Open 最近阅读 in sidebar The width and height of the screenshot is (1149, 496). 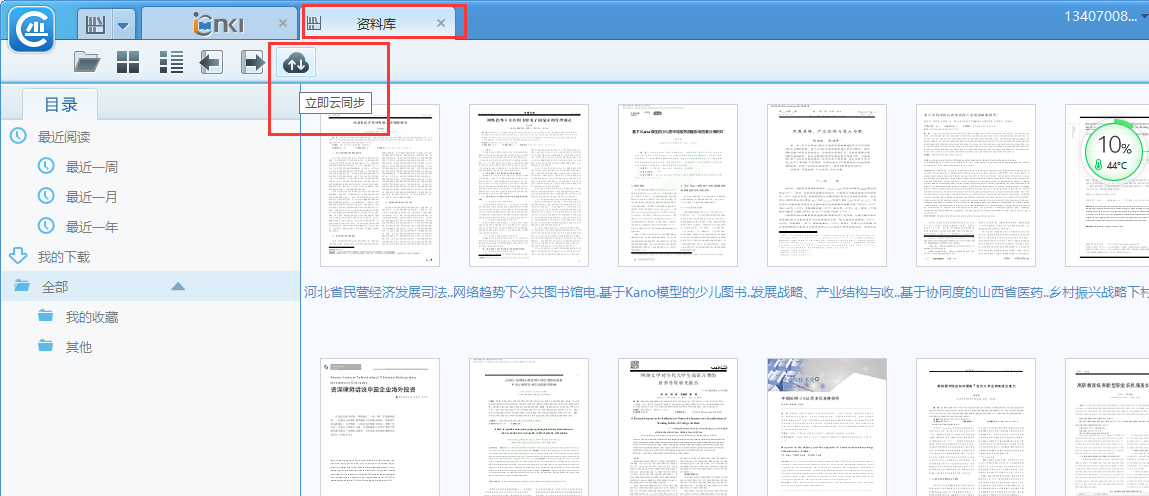(x=64, y=137)
